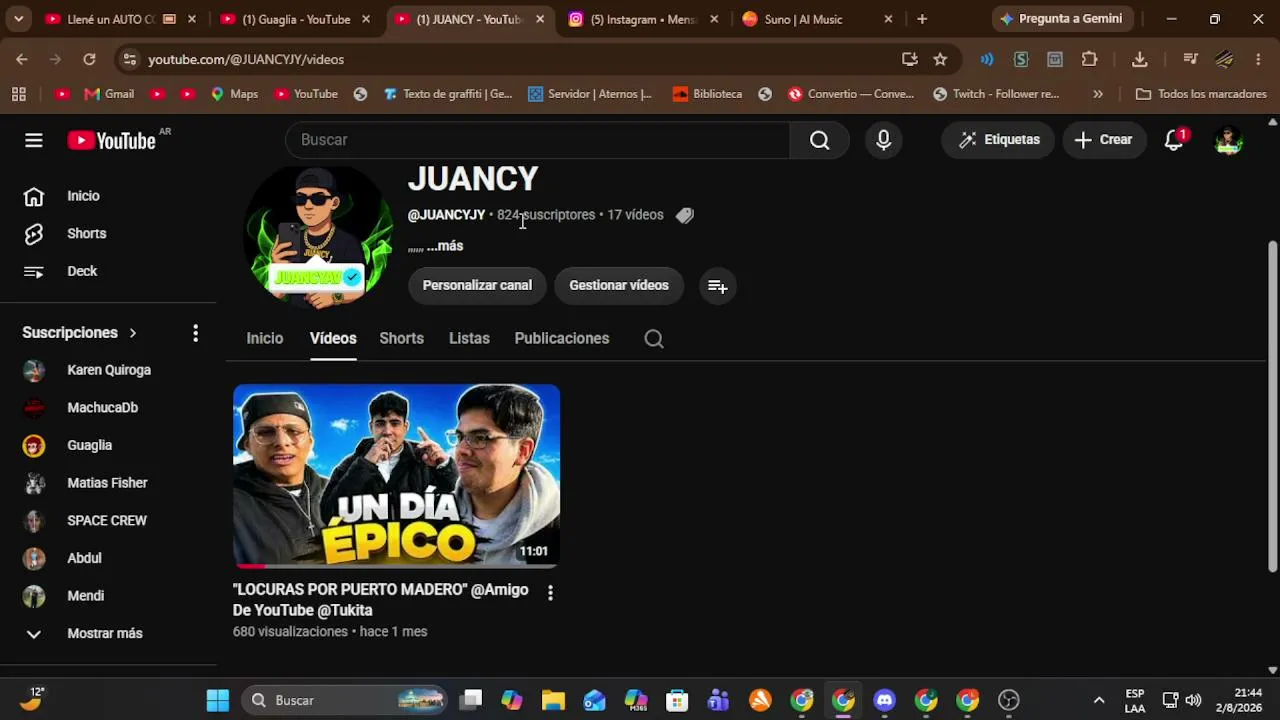This screenshot has height=720, width=1280.
Task: Open the notifications bell
Action: (x=1175, y=140)
